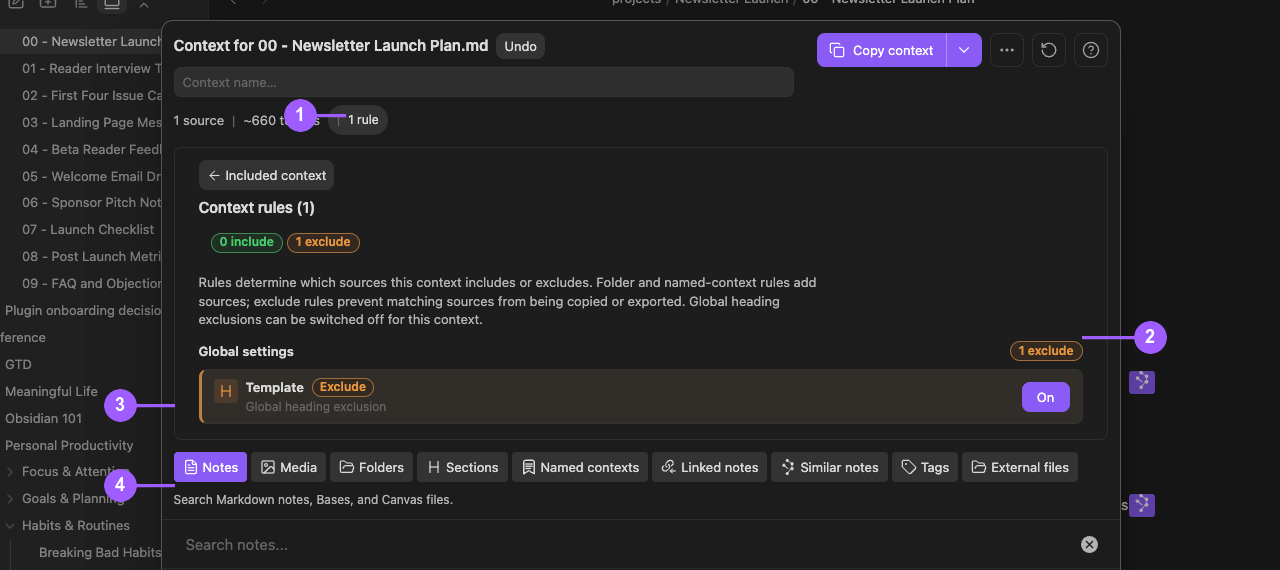Screen dimensions: 1280x570
Task: Click the purple graph icon beside the Template row
Action: click(x=1142, y=382)
